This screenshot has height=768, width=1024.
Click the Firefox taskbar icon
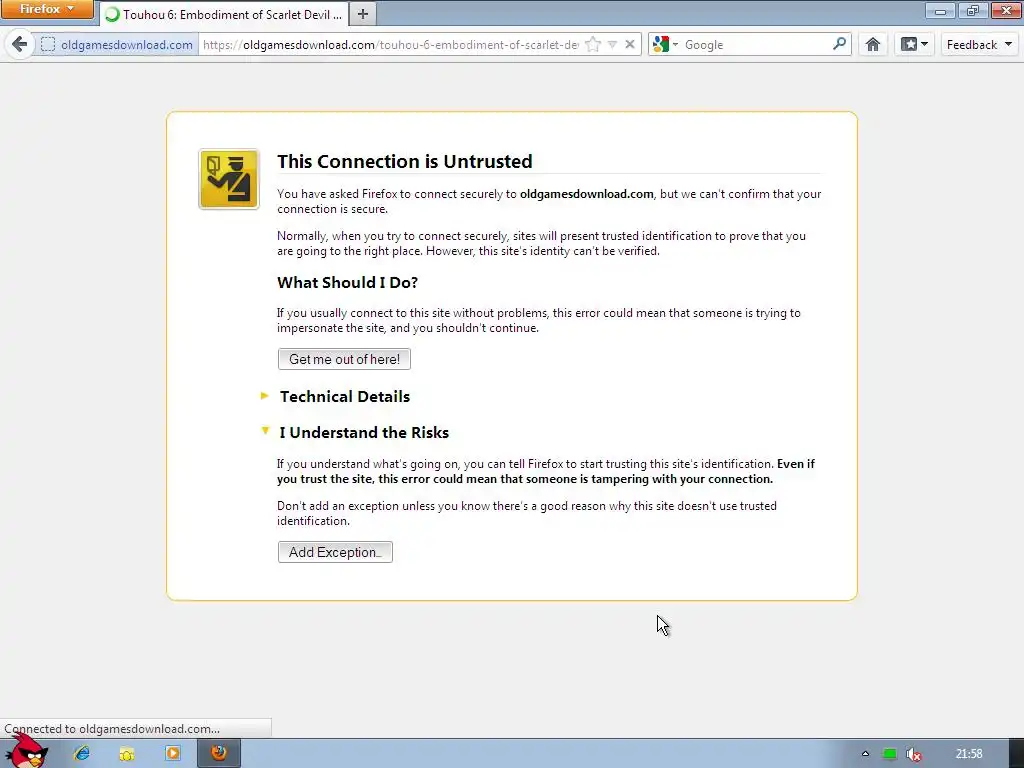coord(219,754)
